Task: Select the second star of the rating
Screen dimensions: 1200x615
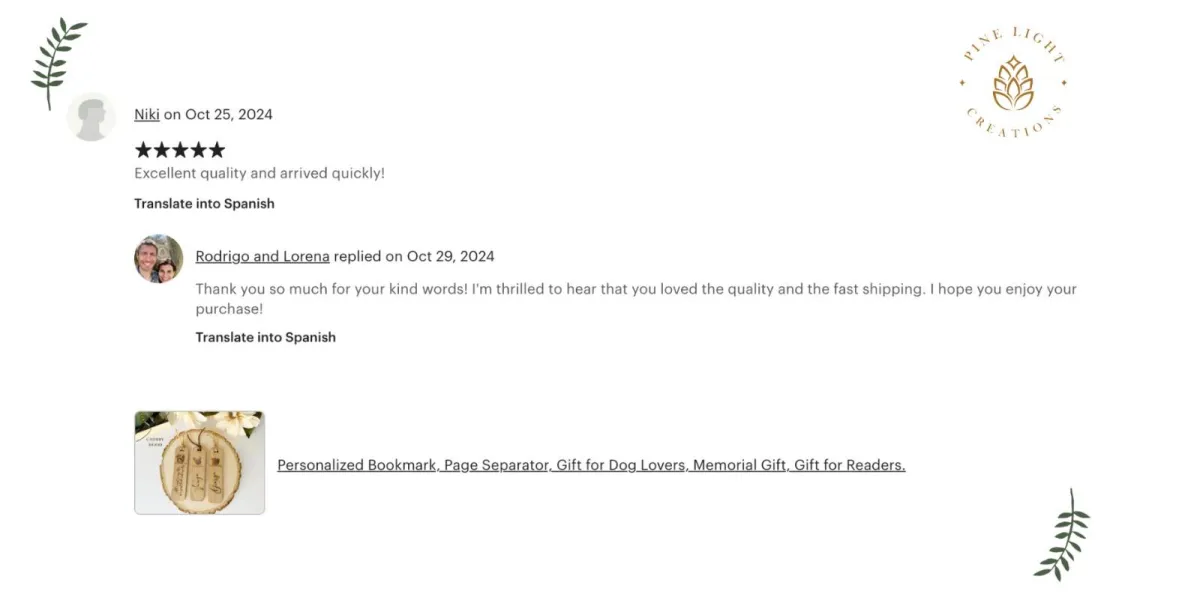Action: pos(161,150)
